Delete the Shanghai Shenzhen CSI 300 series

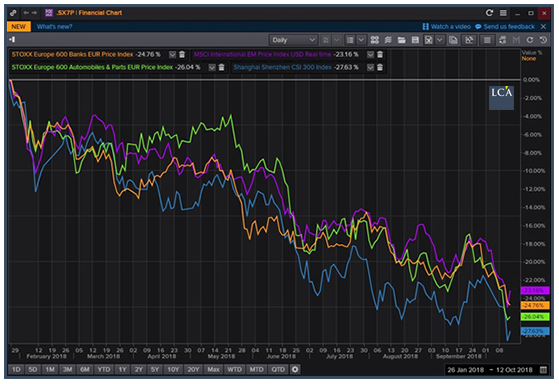pyautogui.click(x=380, y=67)
